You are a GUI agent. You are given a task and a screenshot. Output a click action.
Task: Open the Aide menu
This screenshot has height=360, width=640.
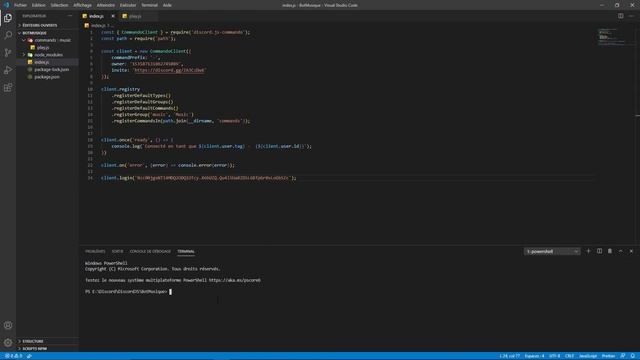pyautogui.click(x=167, y=5)
